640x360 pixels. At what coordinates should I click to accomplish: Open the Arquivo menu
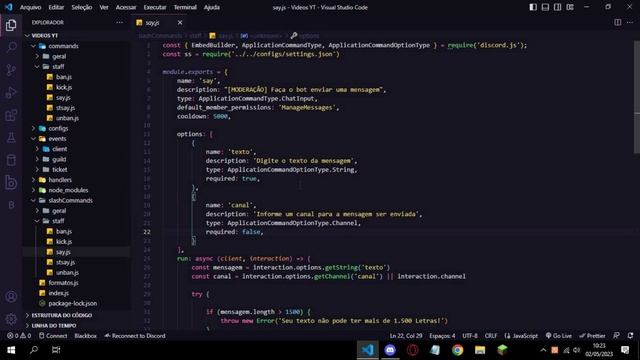(x=31, y=7)
